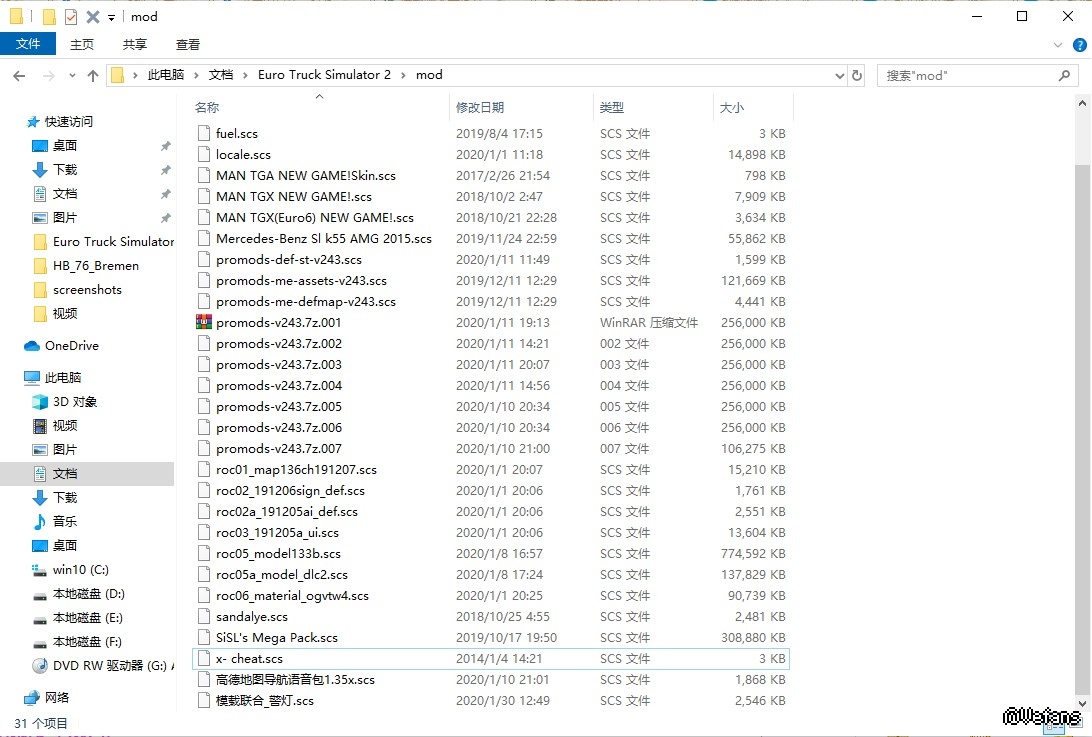Click Euro Truck Simulator 2 breadcrumb
The image size is (1092, 737).
click(324, 75)
